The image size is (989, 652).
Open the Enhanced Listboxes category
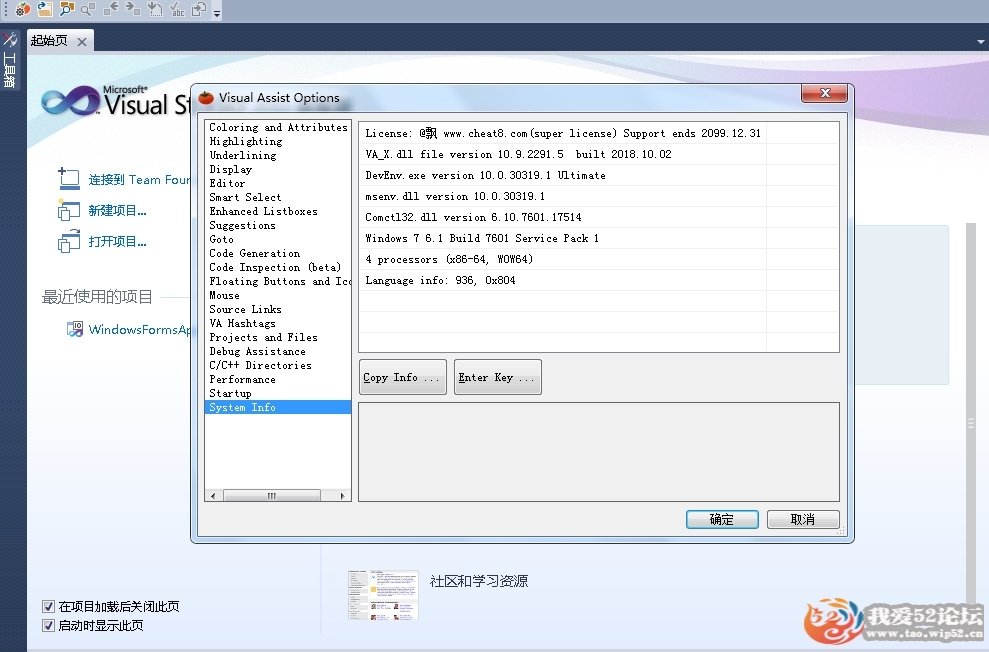278,211
